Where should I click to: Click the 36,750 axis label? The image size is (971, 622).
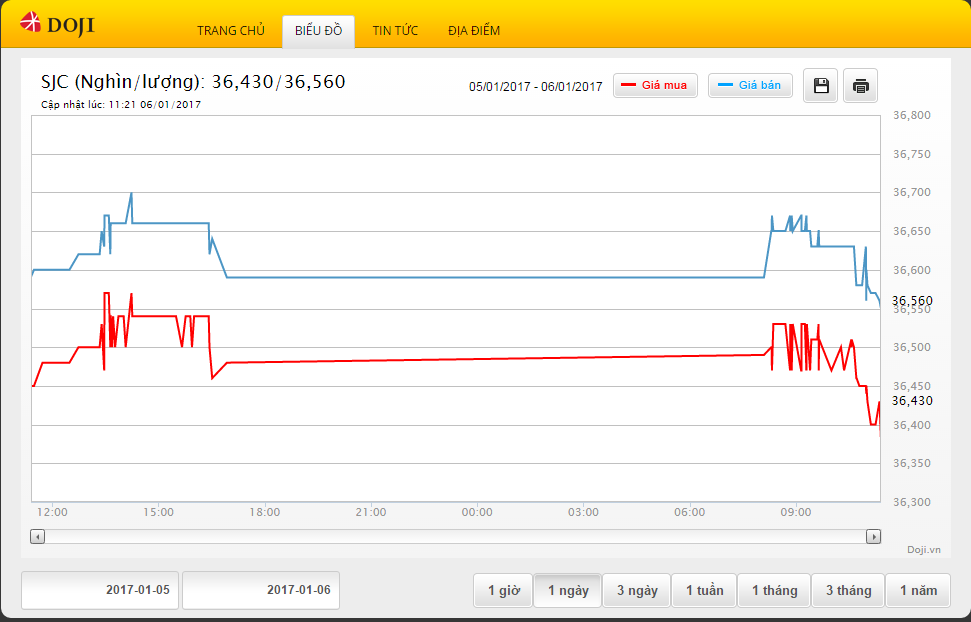[912, 154]
